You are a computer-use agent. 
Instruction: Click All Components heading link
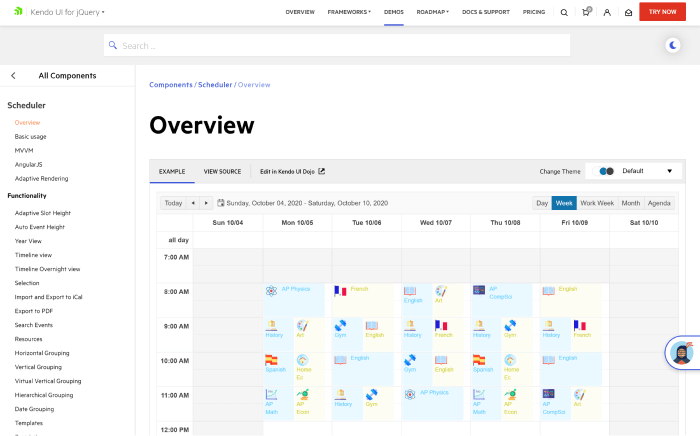67,76
